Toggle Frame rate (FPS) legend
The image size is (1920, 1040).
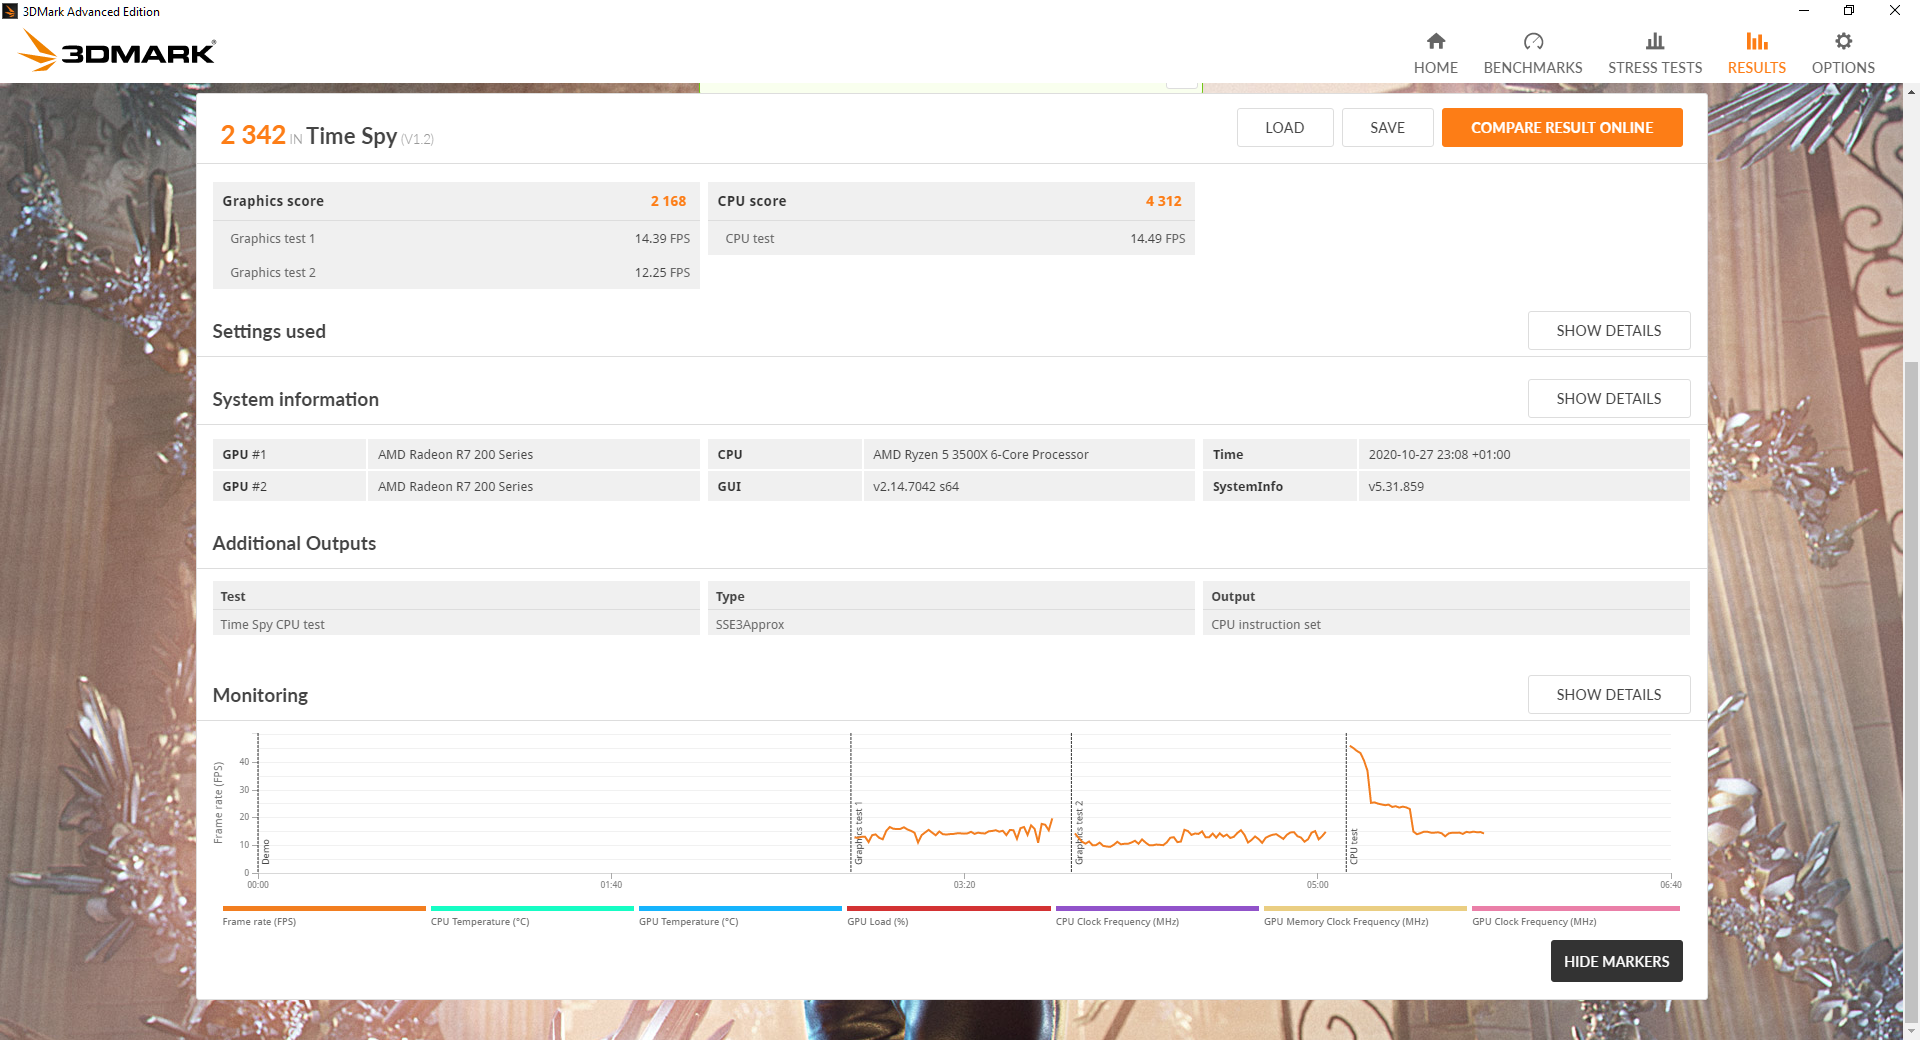(x=323, y=915)
